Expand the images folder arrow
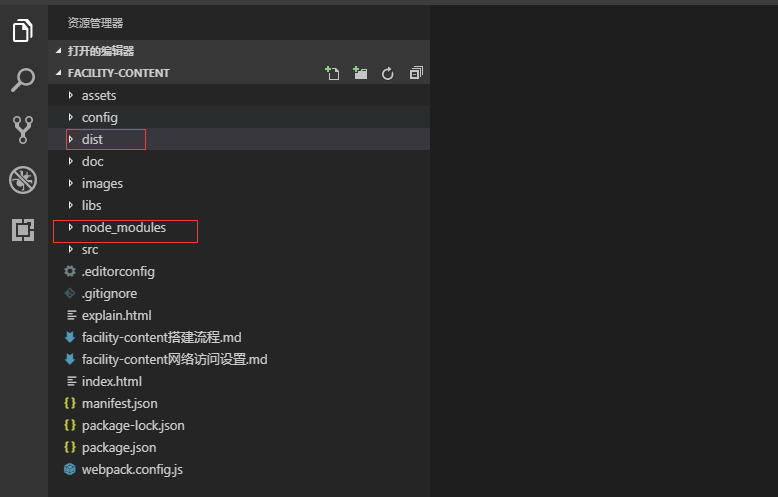The image size is (778, 497). tap(70, 183)
